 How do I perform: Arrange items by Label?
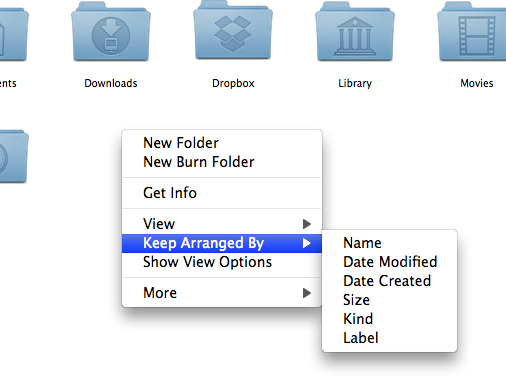[389, 338]
